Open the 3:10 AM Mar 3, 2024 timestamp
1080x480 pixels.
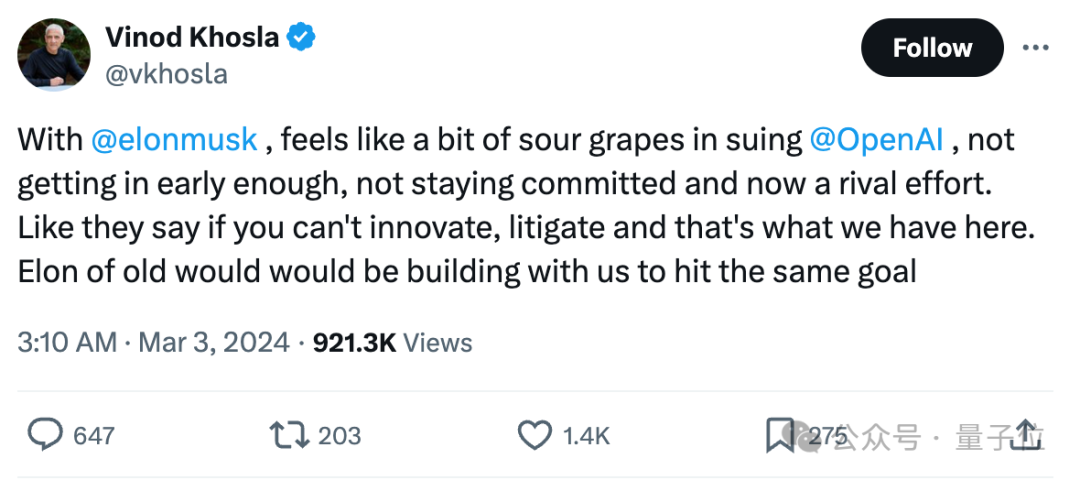point(155,343)
